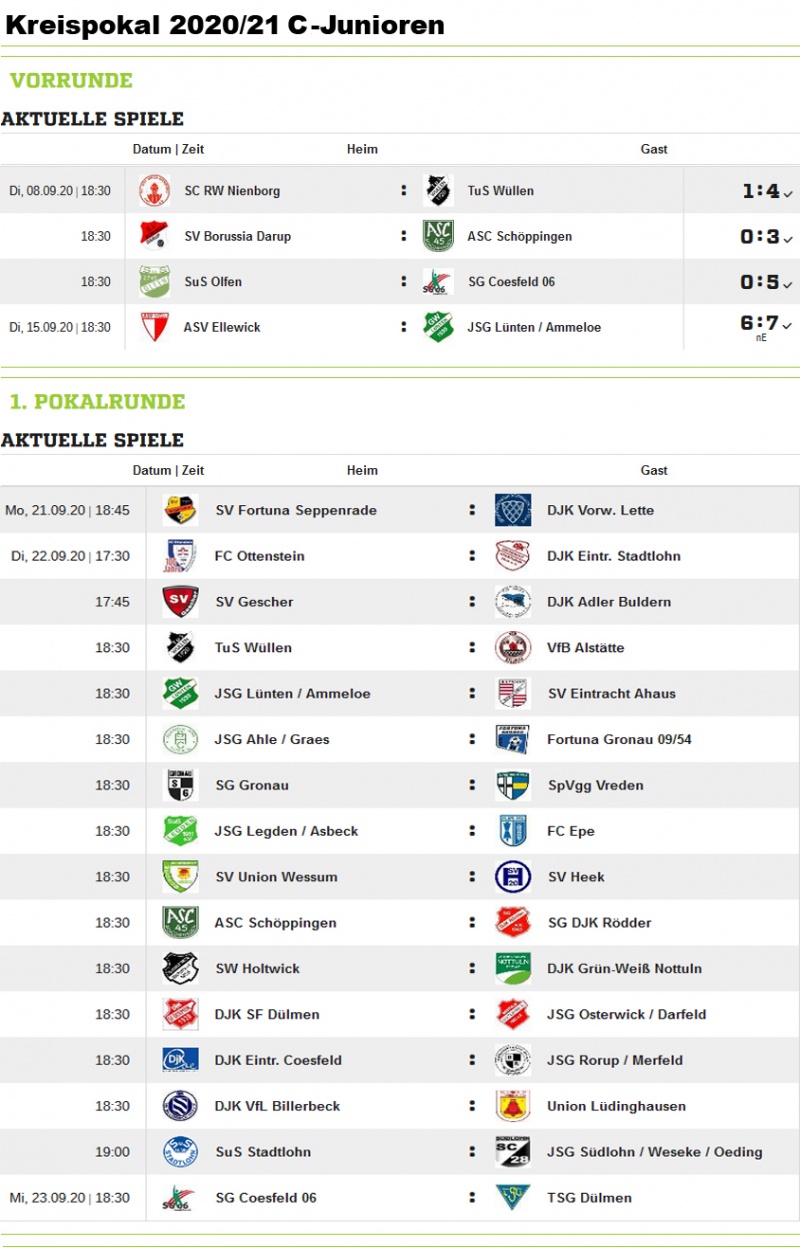
Task: Click the SC RW Nienborg club crest
Action: pos(155,190)
